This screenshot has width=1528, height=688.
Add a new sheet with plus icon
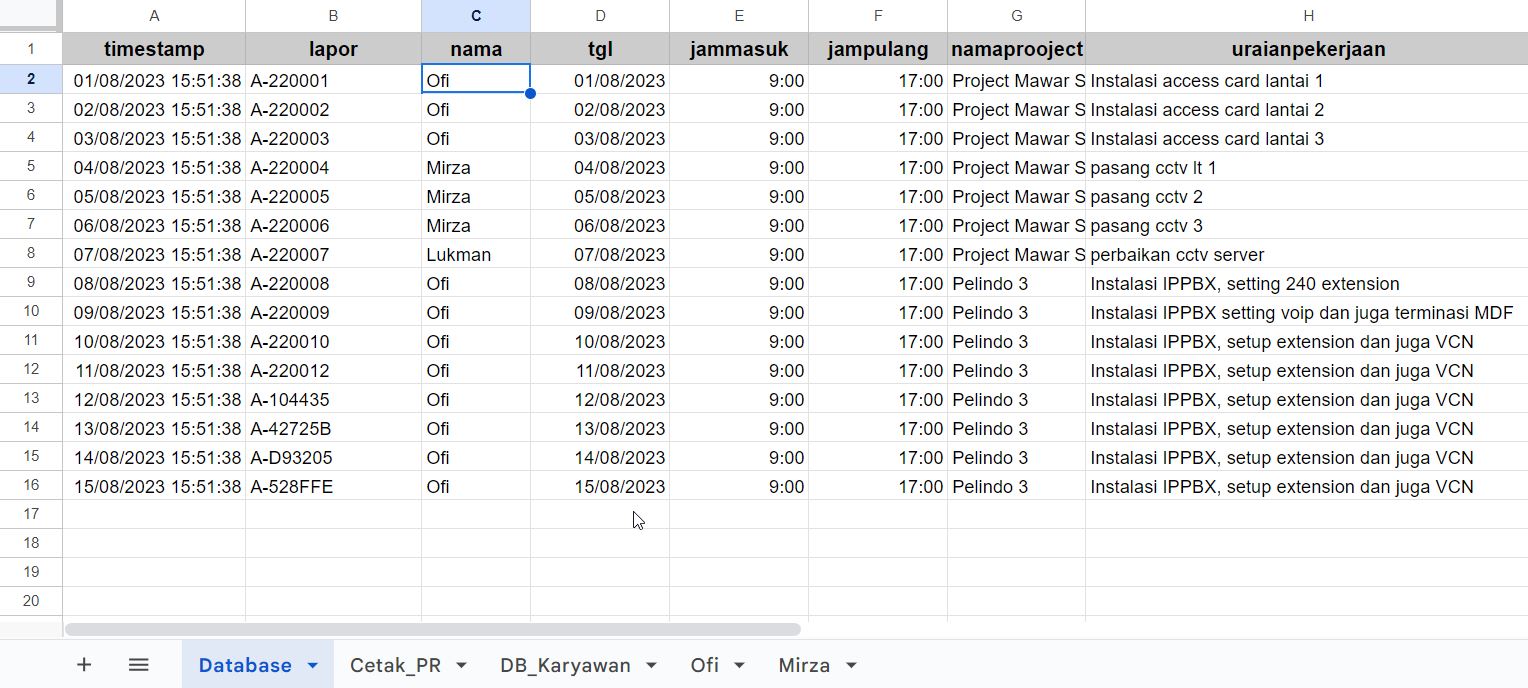(x=84, y=665)
